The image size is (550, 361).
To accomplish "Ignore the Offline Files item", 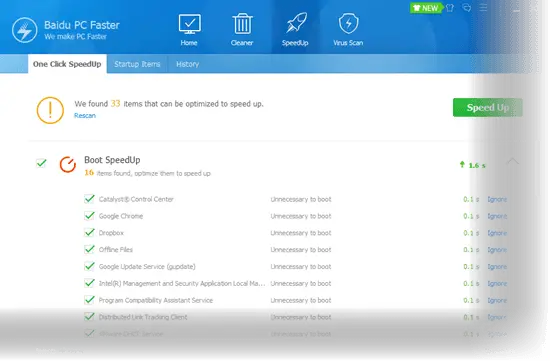I will [497, 250].
